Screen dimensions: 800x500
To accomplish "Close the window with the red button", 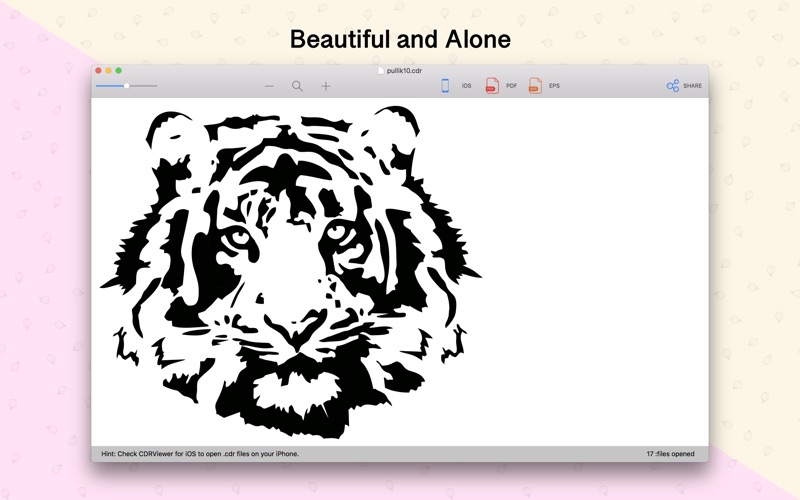I will coord(98,70).
